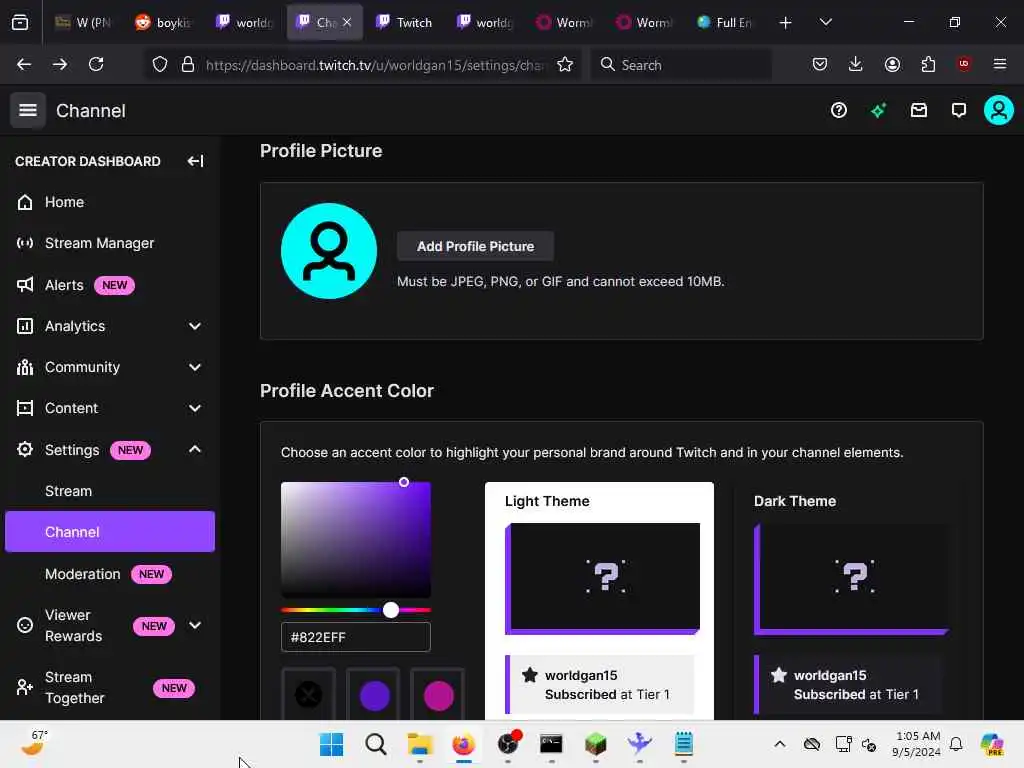Click the Stream Together person-plus icon
This screenshot has width=1024, height=768.
coord(25,687)
